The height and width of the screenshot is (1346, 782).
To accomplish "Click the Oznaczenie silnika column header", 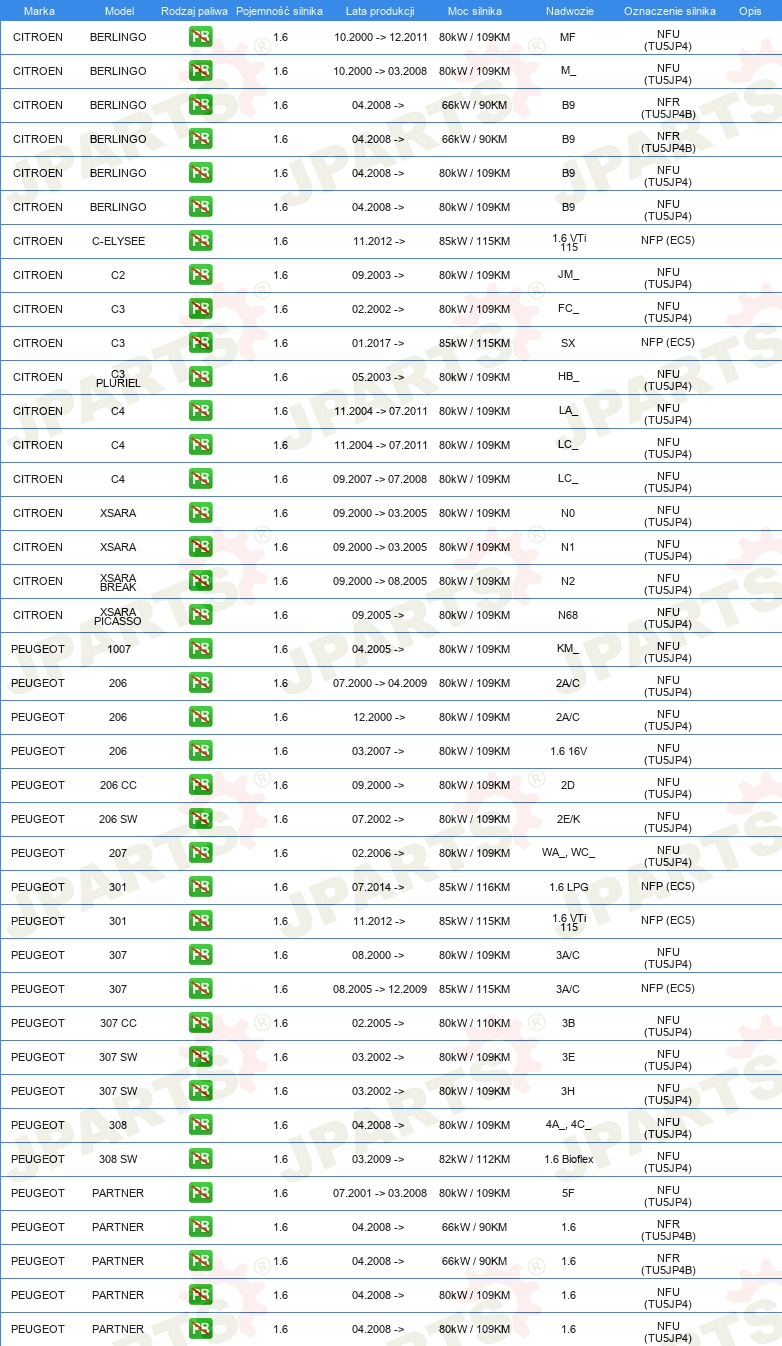I will coord(669,11).
